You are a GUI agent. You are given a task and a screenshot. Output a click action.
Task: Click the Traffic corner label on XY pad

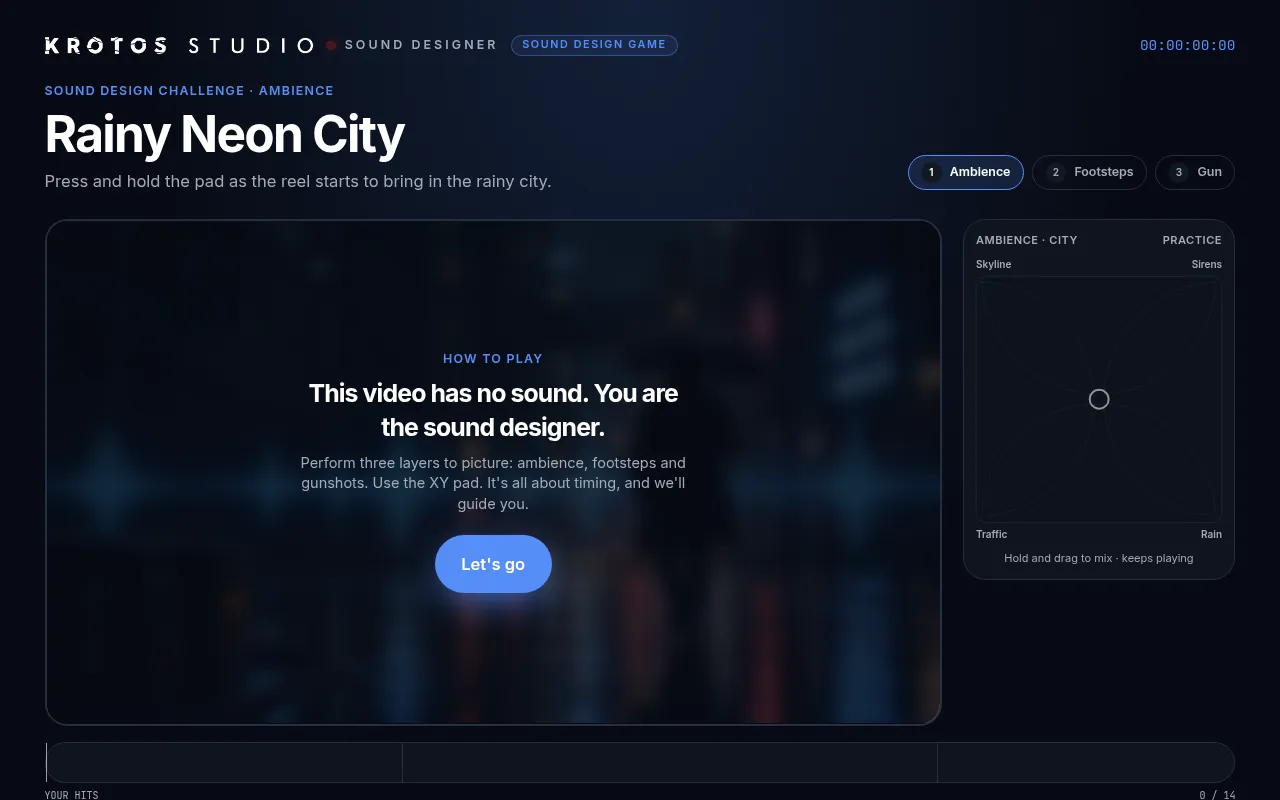coord(992,534)
